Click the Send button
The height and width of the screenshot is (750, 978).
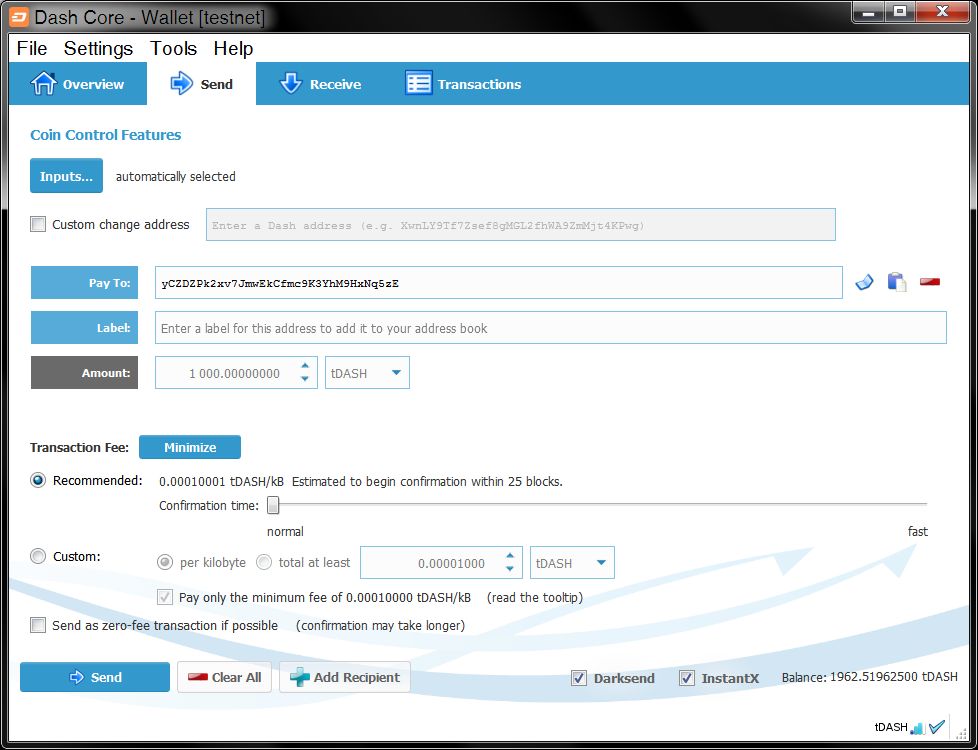[x=95, y=677]
